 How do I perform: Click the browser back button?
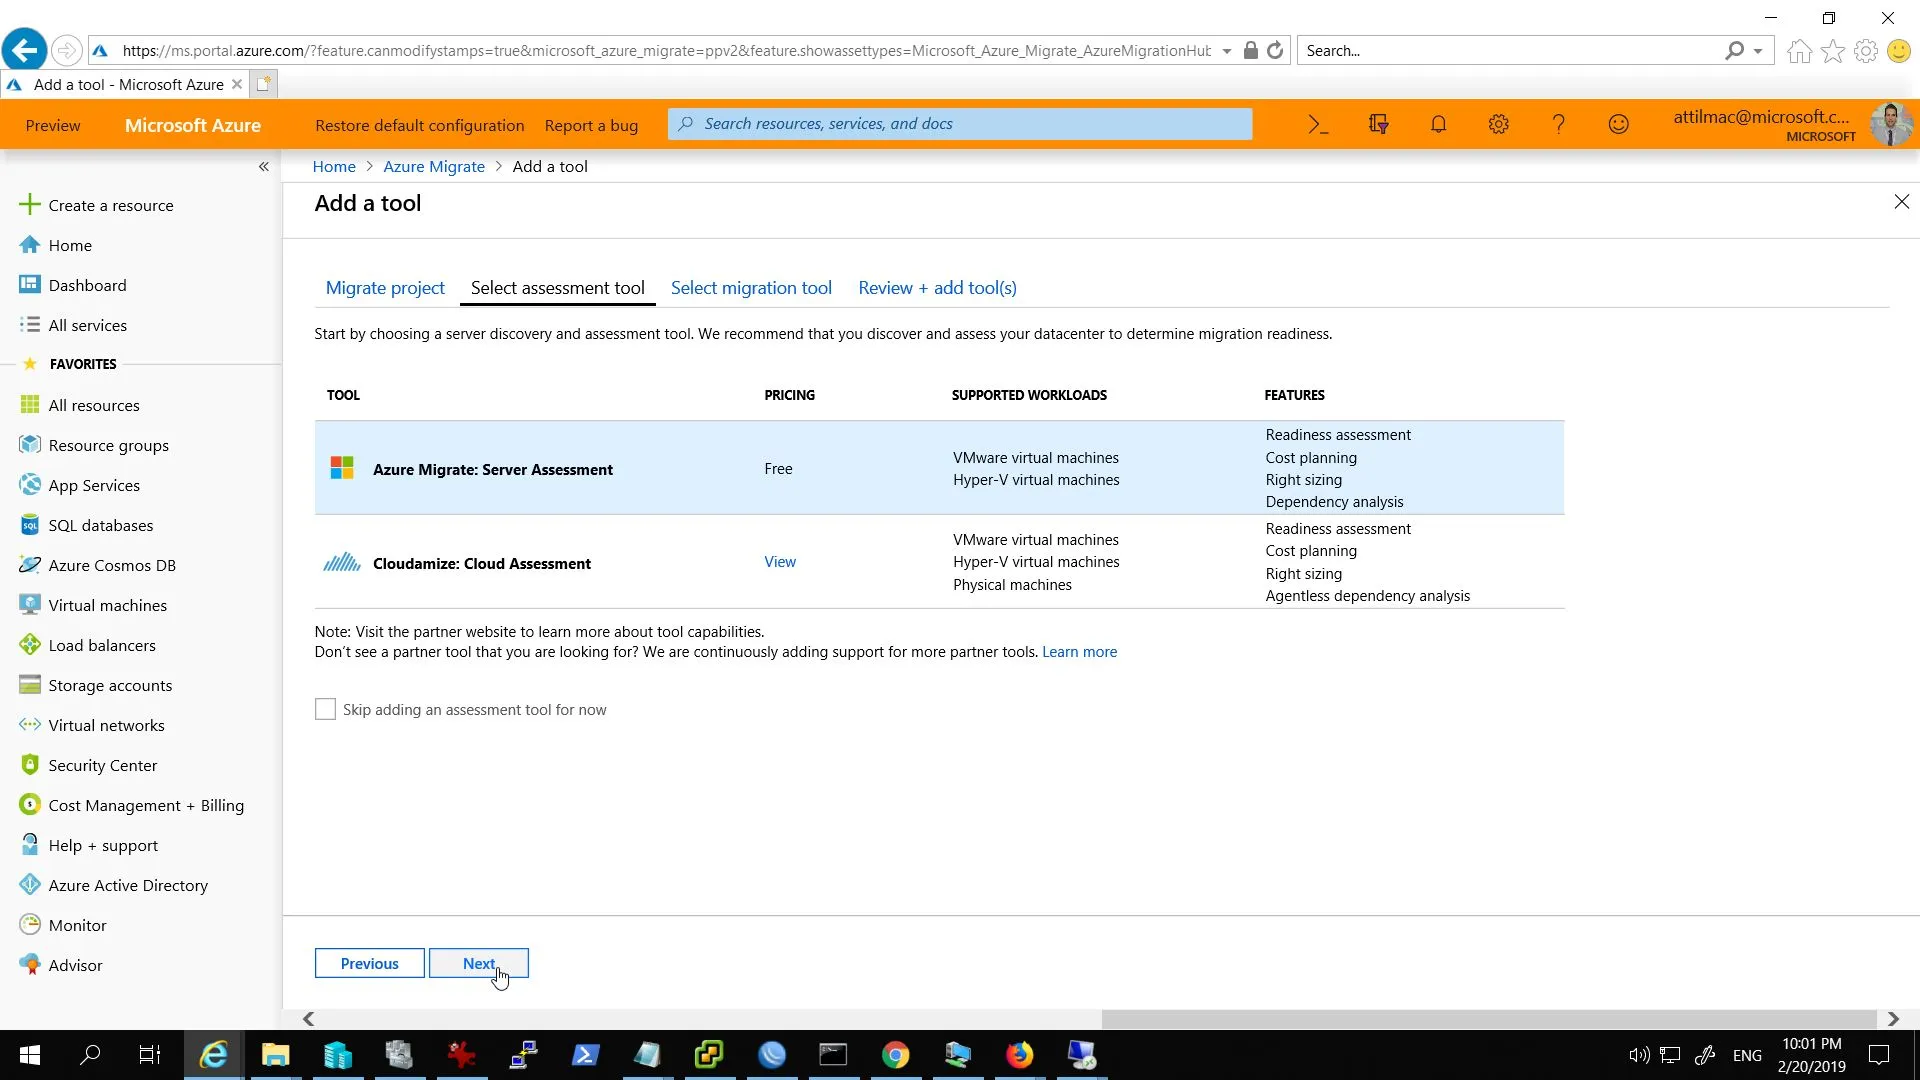point(24,50)
